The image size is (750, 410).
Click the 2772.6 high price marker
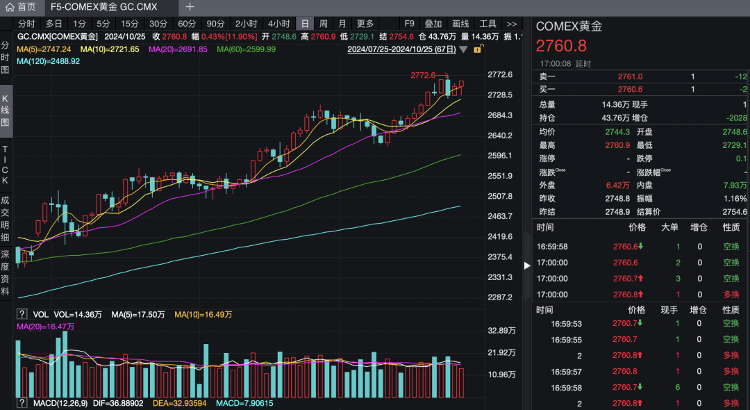tap(423, 75)
